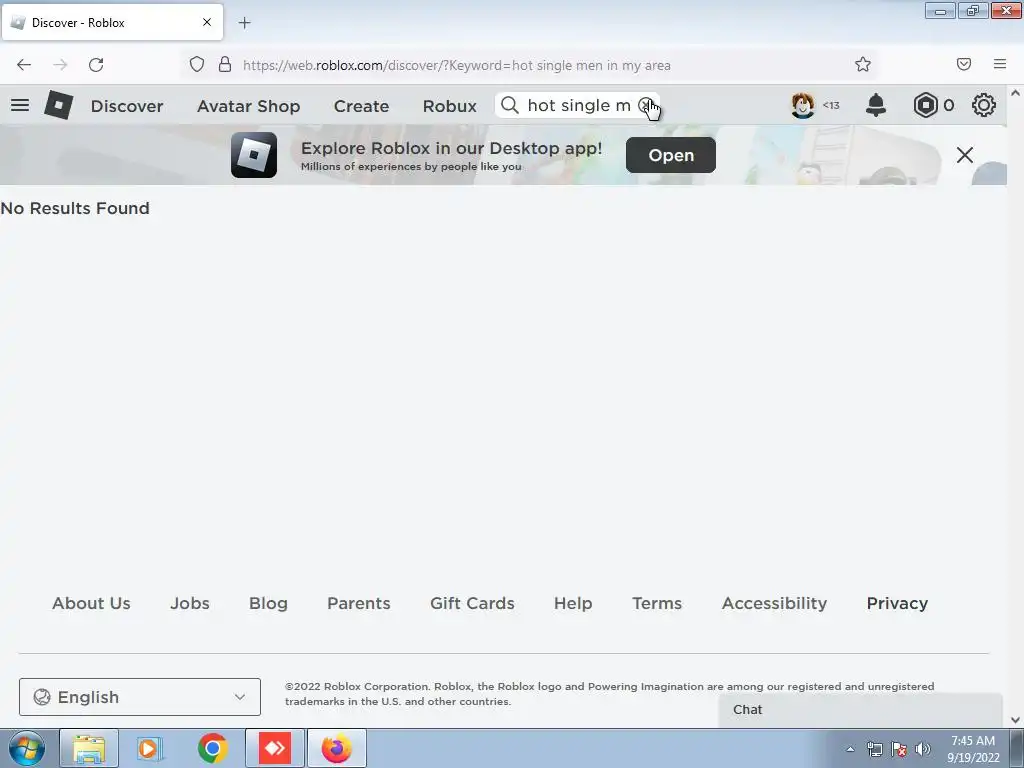Click the Open desktop app button
This screenshot has width=1024, height=768.
[x=671, y=155]
